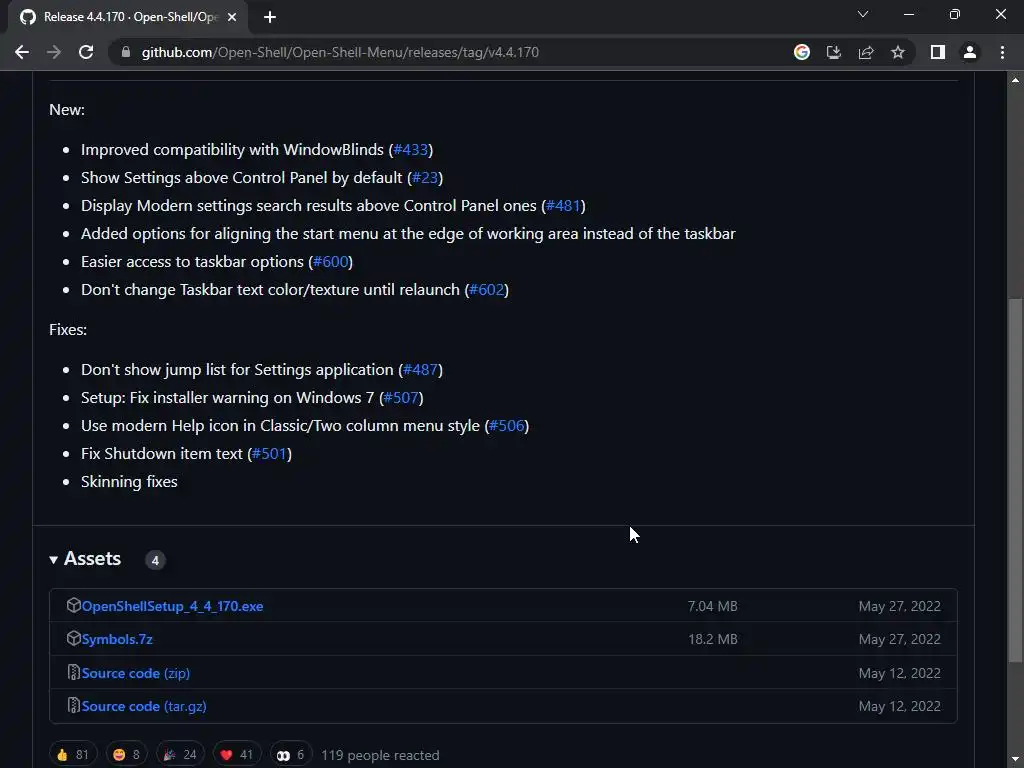Share this page via share icon
The height and width of the screenshot is (768, 1024).
pos(866,52)
